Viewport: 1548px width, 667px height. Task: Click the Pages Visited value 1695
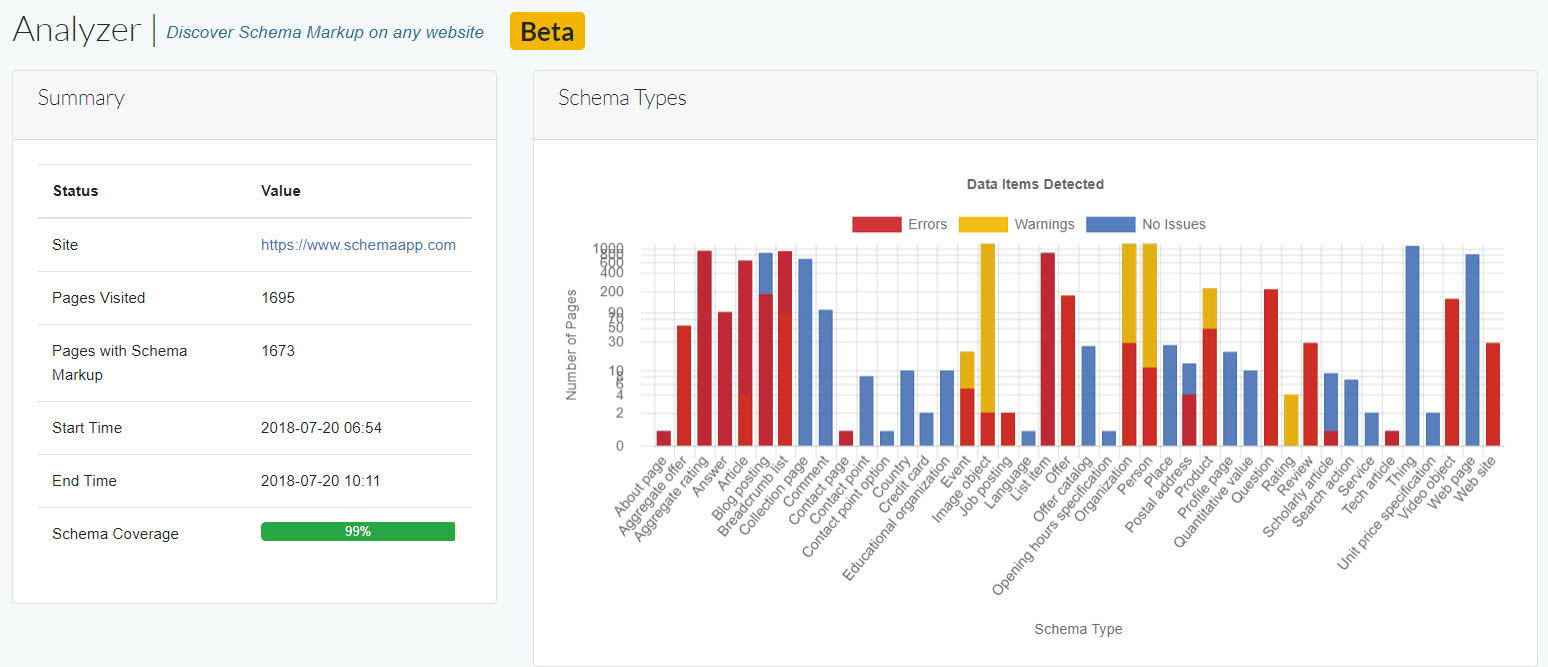pyautogui.click(x=278, y=298)
